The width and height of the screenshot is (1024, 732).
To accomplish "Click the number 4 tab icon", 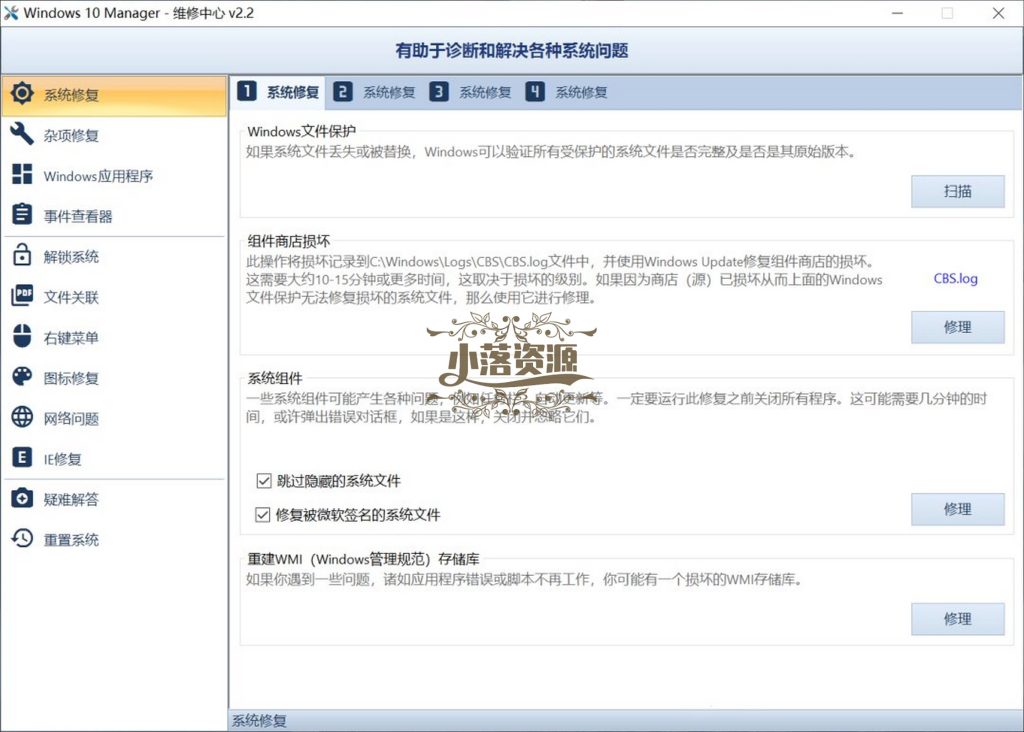I will tap(535, 91).
